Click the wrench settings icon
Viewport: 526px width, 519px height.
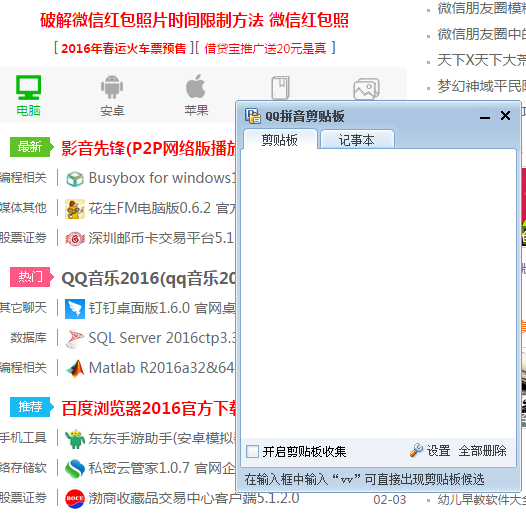coord(416,450)
